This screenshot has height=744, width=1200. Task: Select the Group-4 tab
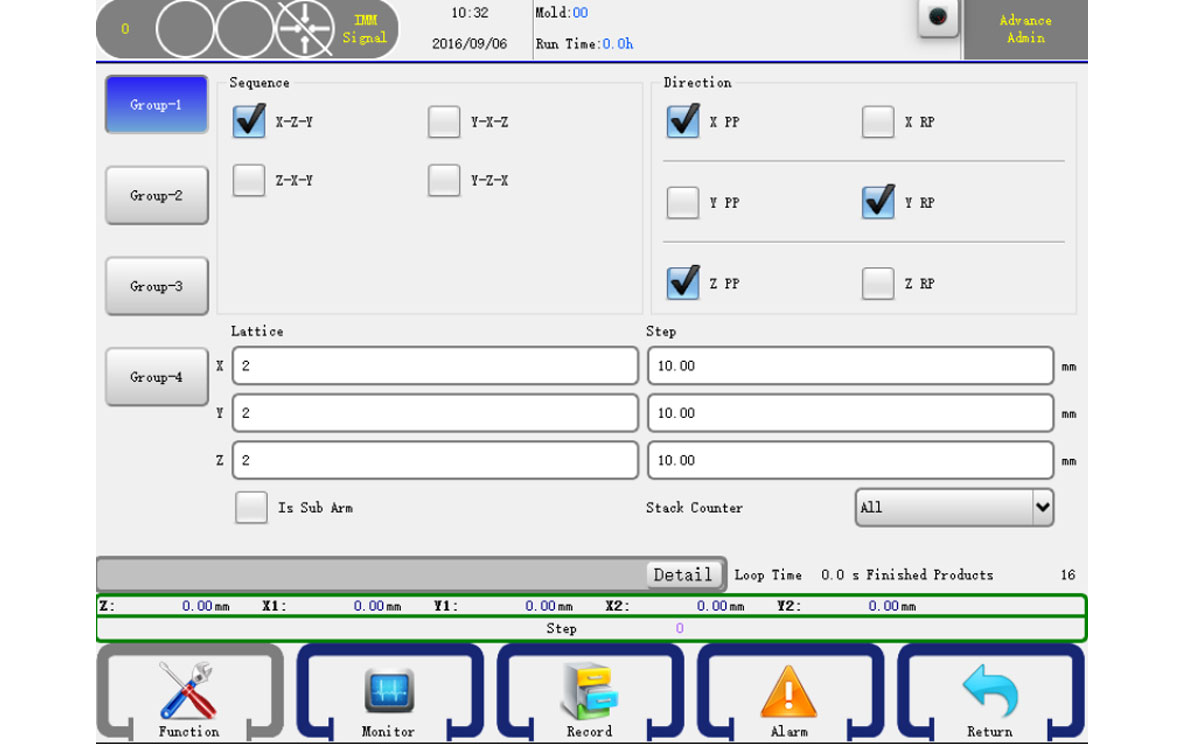(157, 377)
